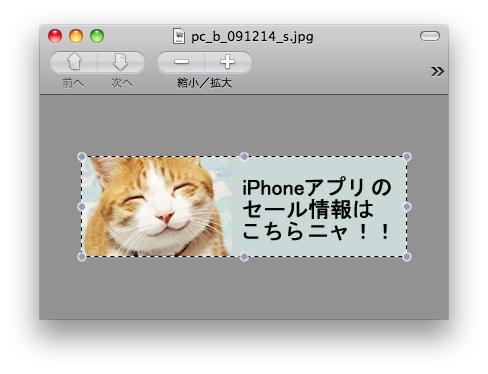
Task: Click the middle-left selection handle
Action: 82,207
